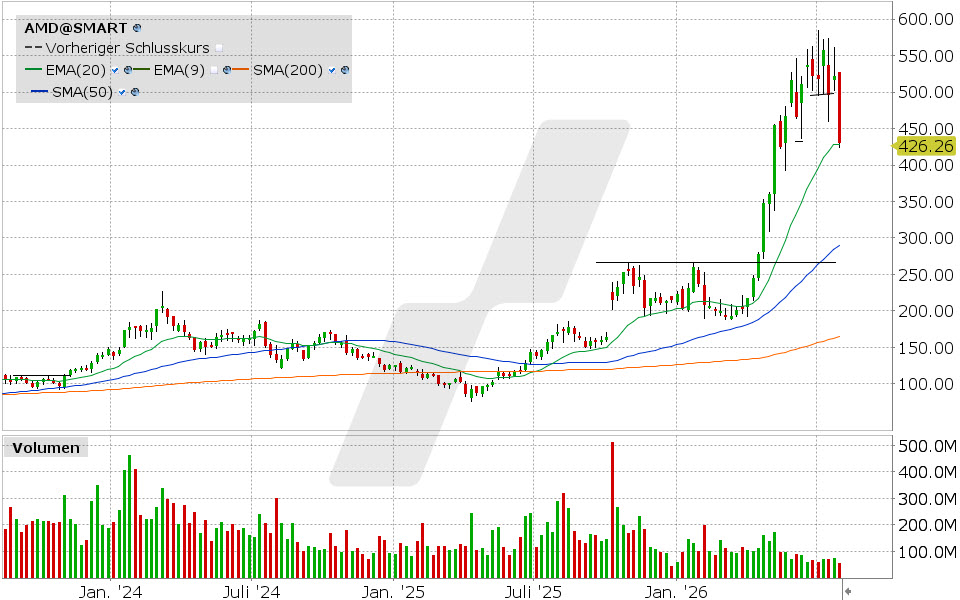Click the Jan. '26 date axis label
Image resolution: width=960 pixels, height=600 pixels.
[677, 592]
